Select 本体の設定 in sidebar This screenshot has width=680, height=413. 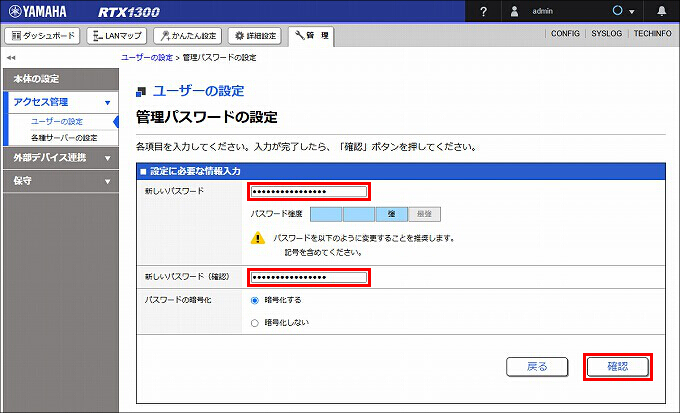coord(61,79)
